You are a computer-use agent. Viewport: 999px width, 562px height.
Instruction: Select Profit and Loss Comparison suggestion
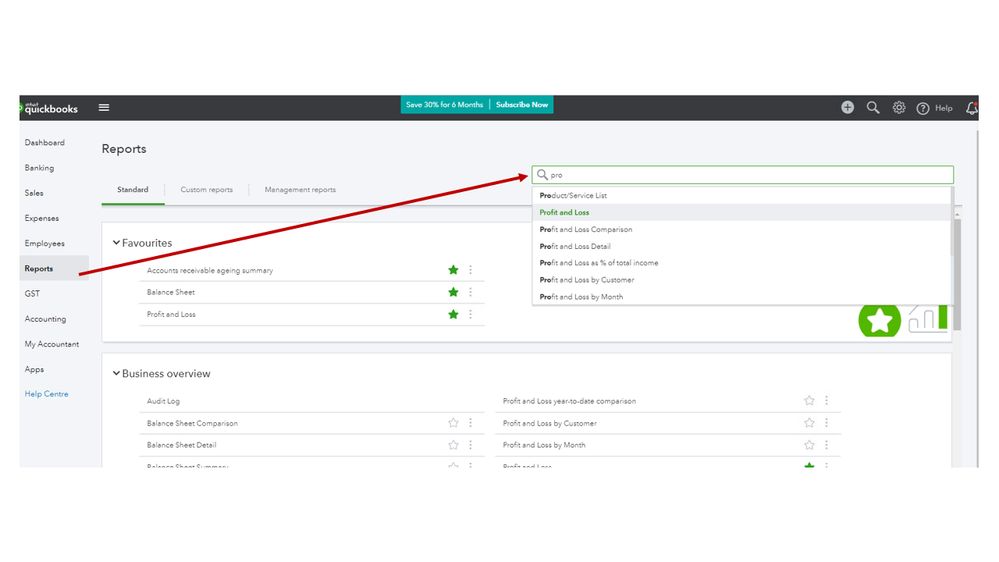pos(742,229)
